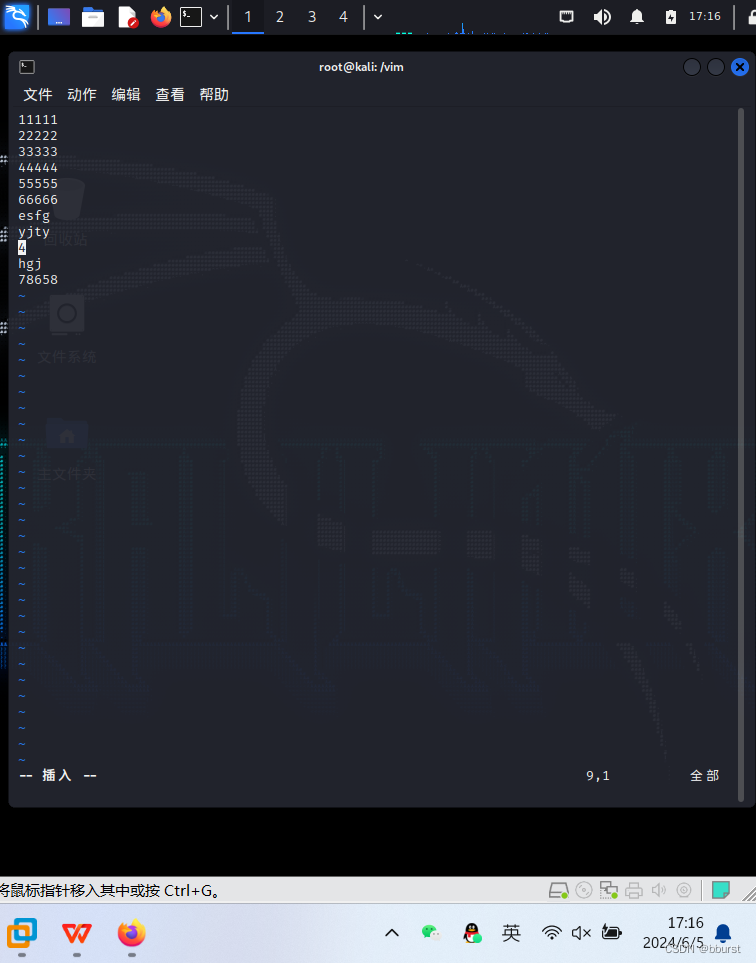Image resolution: width=756 pixels, height=963 pixels.
Task: Open the Kali panel volume control
Action: [602, 17]
